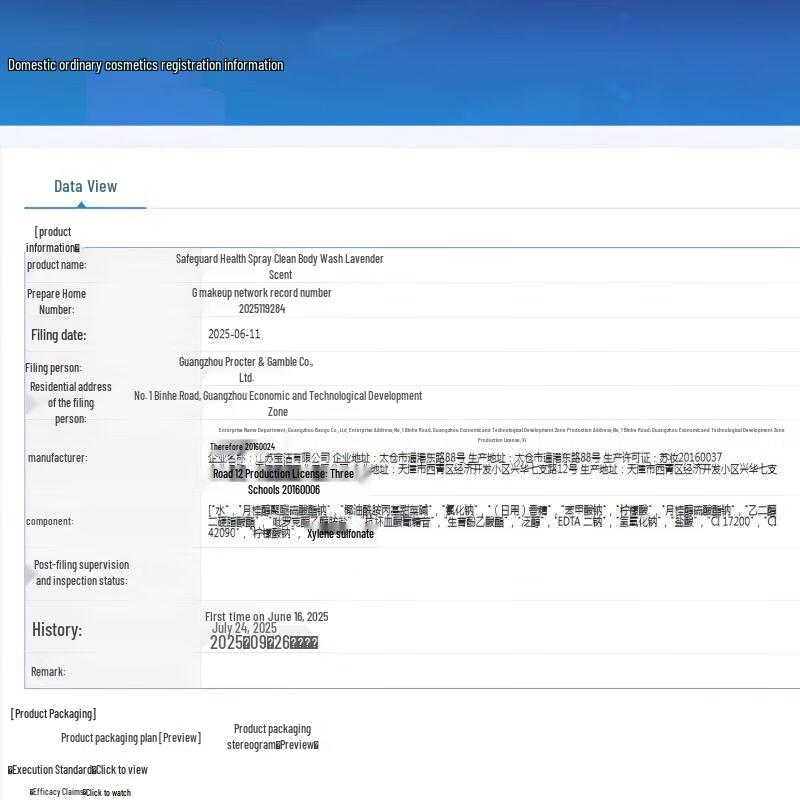Viewport: 800px width, 800px height.
Task: Click the Product Packaging section header
Action: tap(53, 714)
